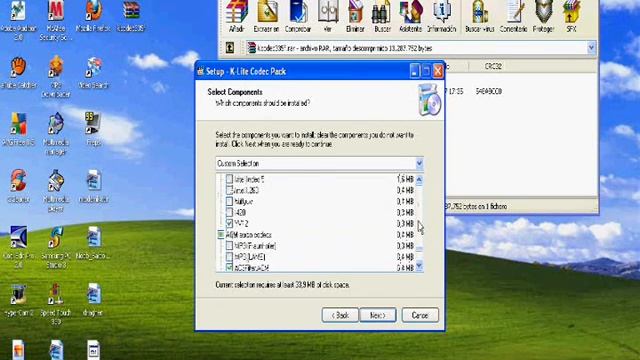Enable Intel Indeo 5 checkbox
The height and width of the screenshot is (360, 640).
(x=229, y=179)
